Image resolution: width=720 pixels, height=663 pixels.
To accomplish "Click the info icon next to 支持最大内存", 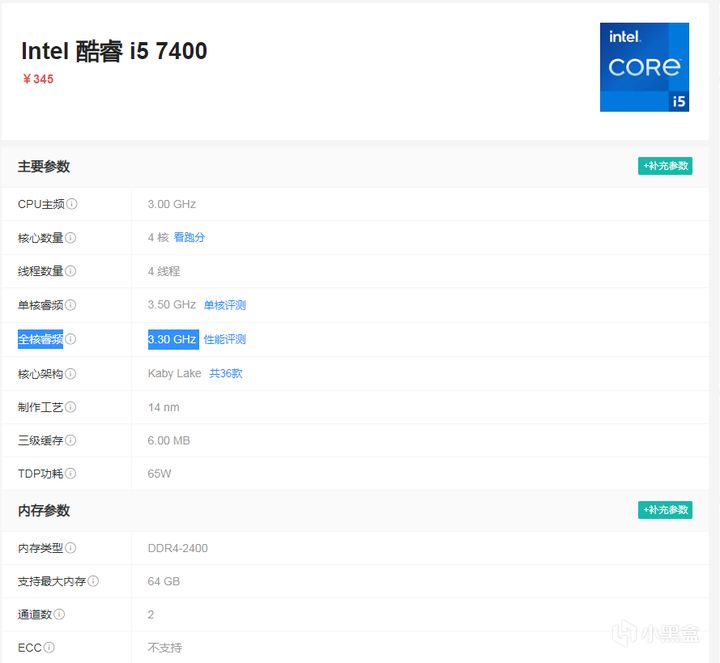I will click(93, 581).
